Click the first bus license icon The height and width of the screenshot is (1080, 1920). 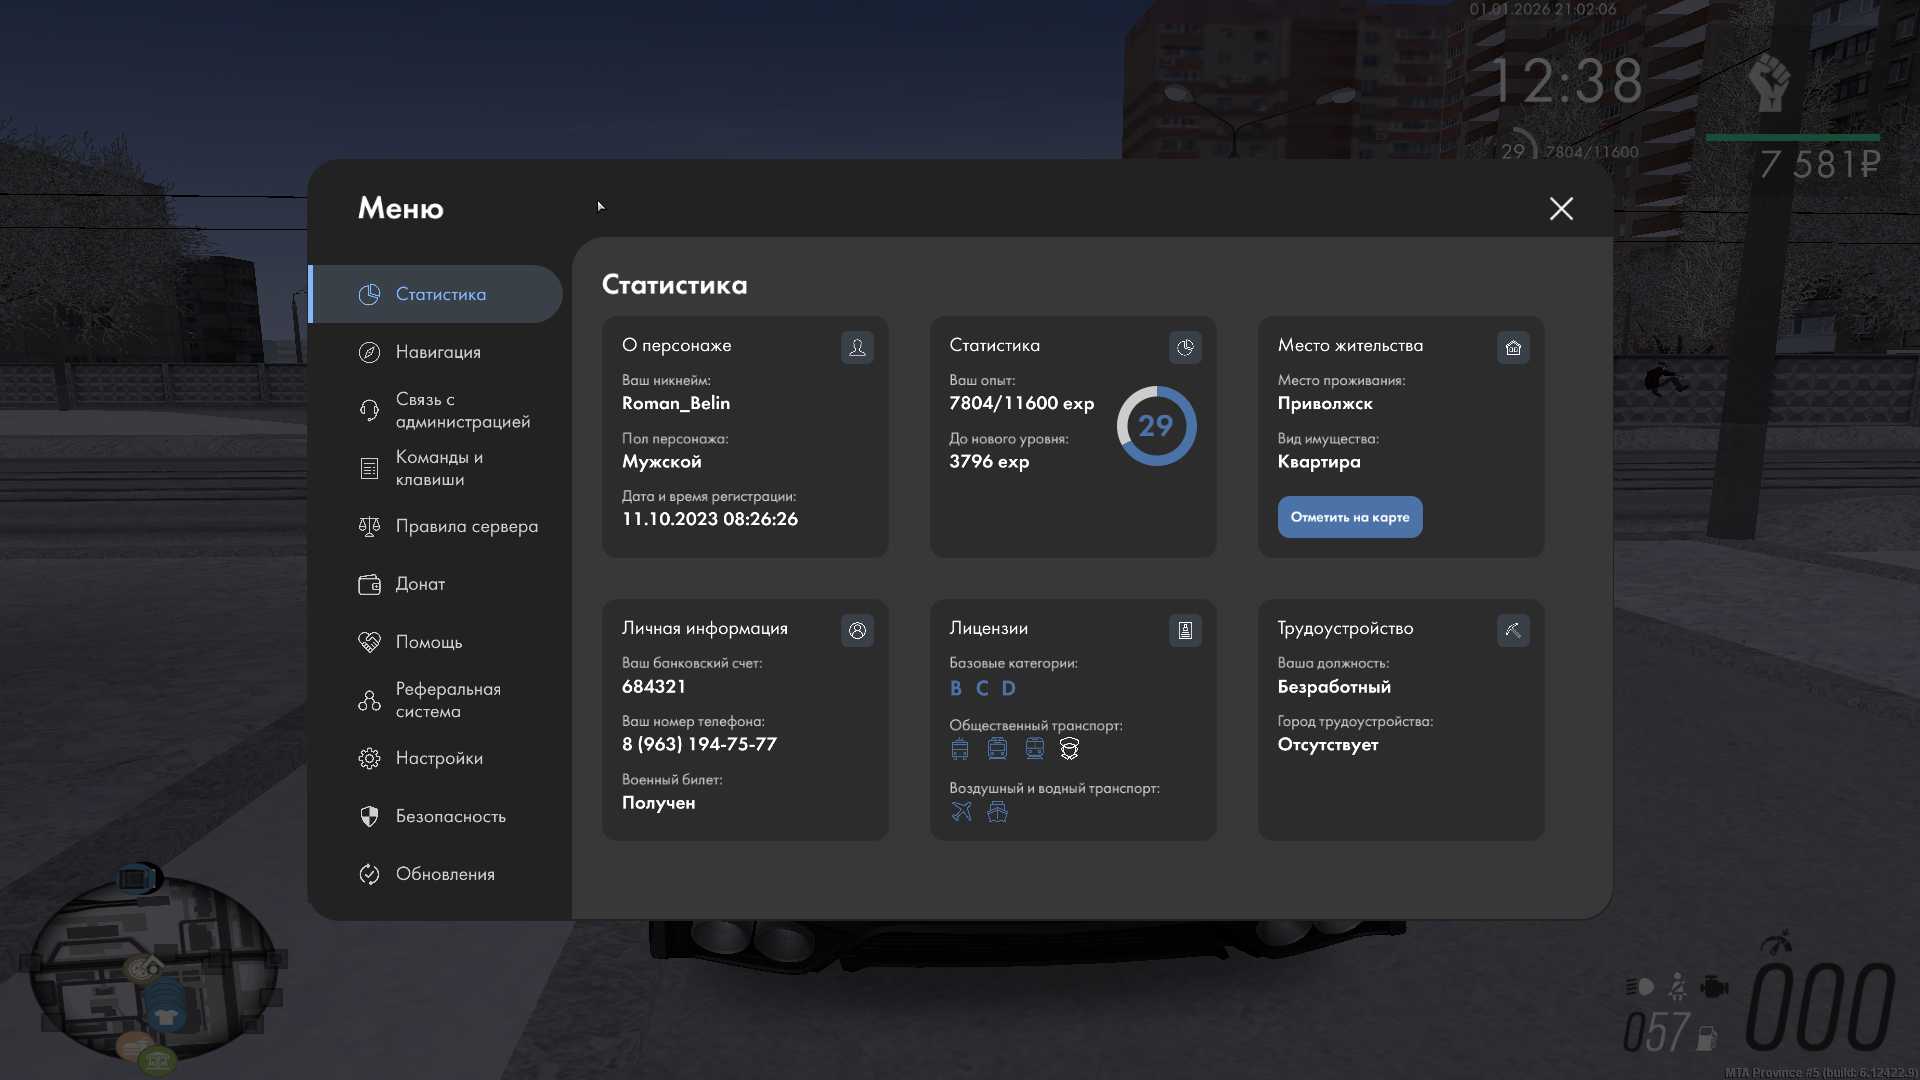[x=960, y=749]
